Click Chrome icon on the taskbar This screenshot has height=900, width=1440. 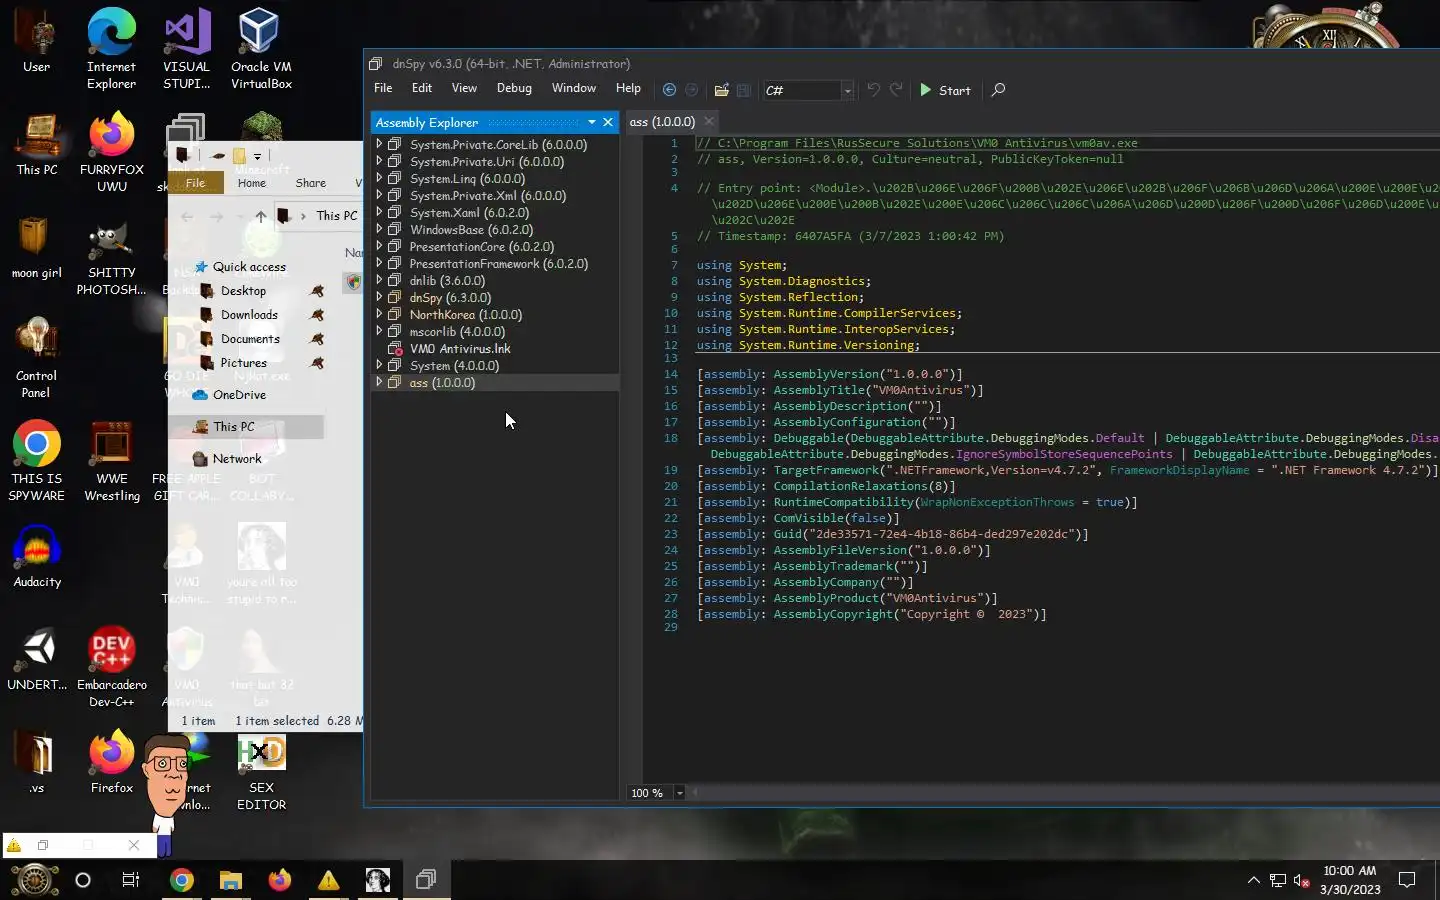pos(181,880)
